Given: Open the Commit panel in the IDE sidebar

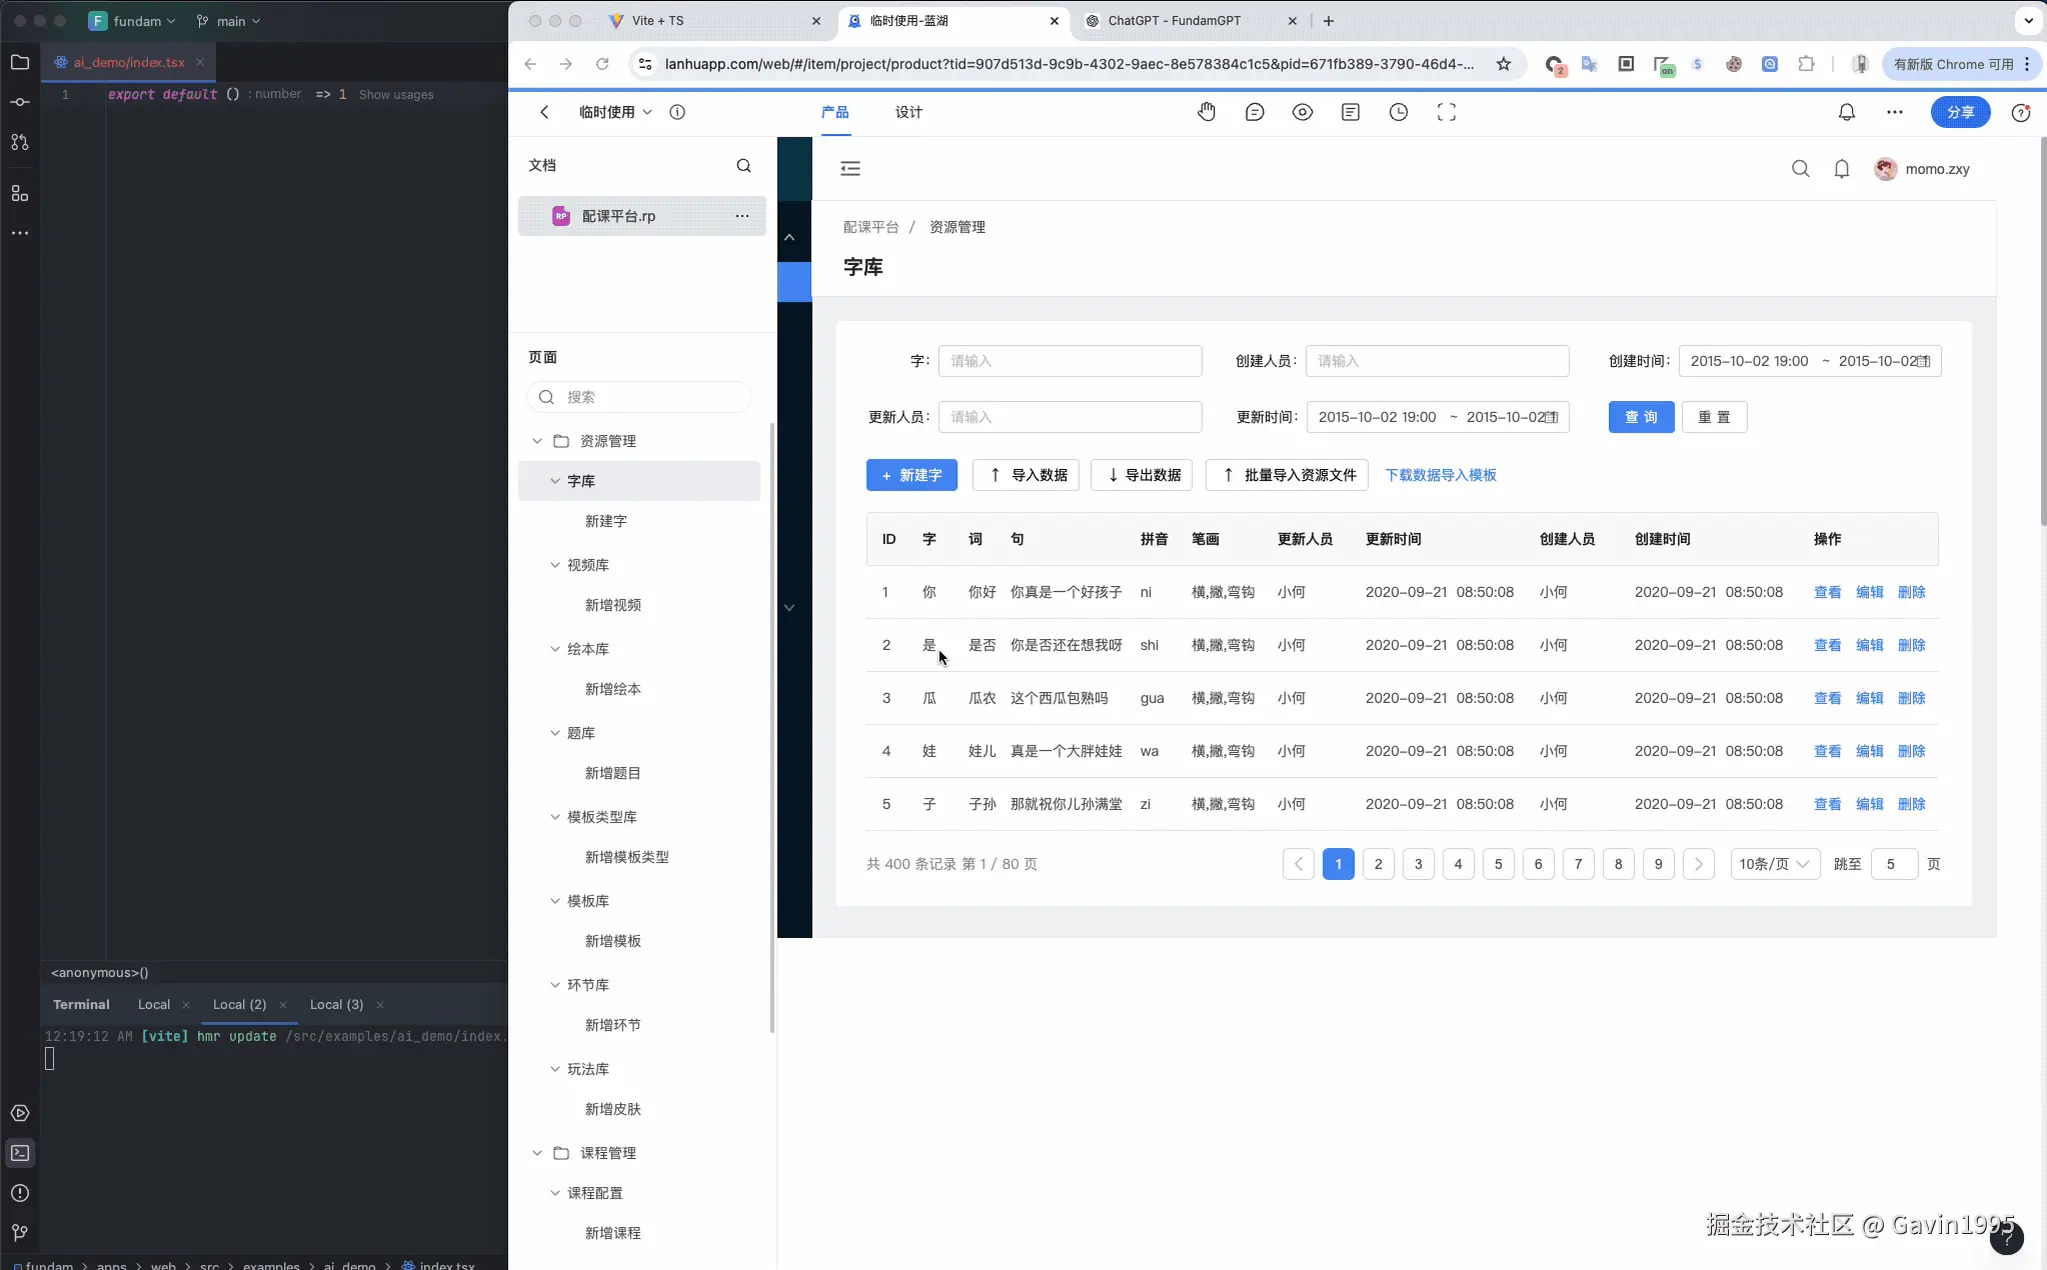Looking at the screenshot, I should click(x=20, y=101).
